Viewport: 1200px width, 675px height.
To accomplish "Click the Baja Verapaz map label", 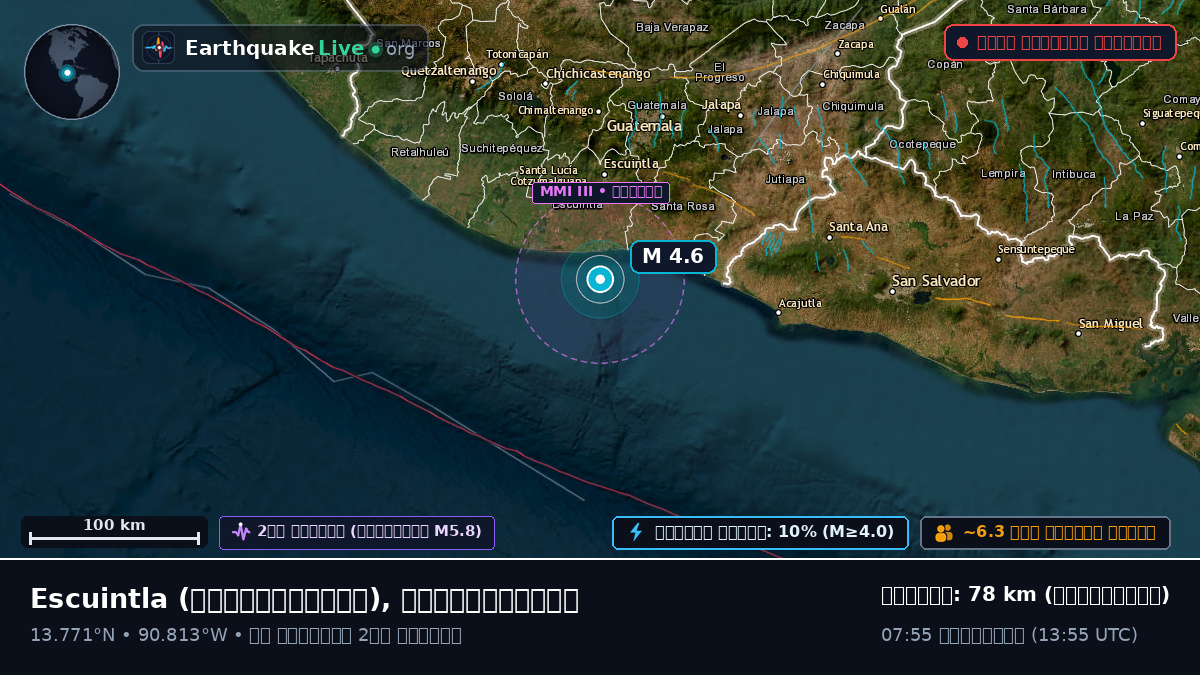I will (672, 27).
